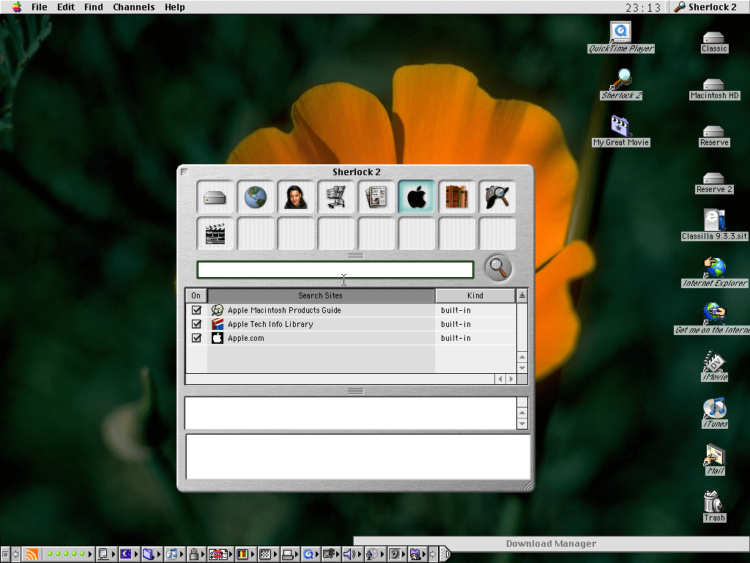
Task: Click the Sherlock search text field
Action: (x=335, y=270)
